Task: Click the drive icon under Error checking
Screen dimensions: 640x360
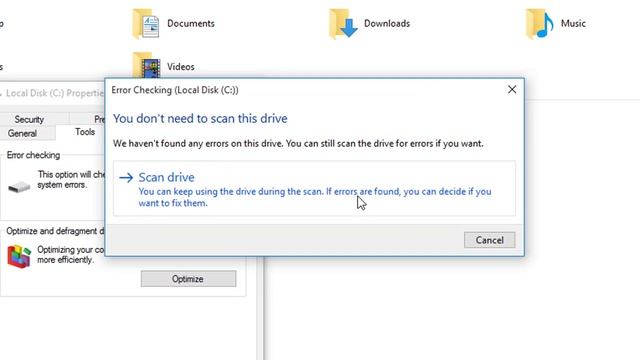Action: coord(19,187)
